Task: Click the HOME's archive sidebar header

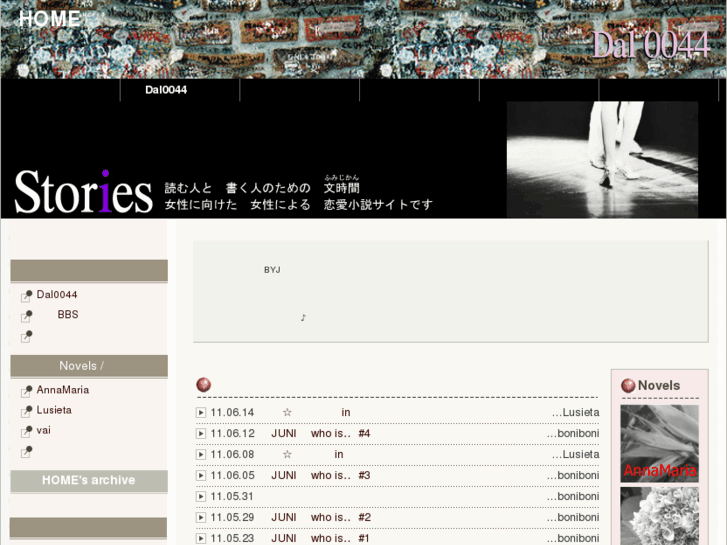Action: [x=89, y=481]
